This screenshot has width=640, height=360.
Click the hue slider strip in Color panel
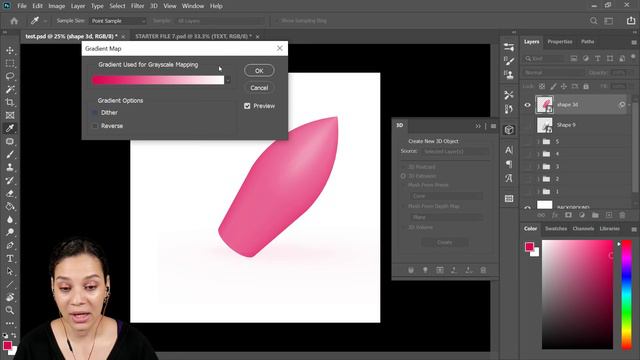point(627,294)
